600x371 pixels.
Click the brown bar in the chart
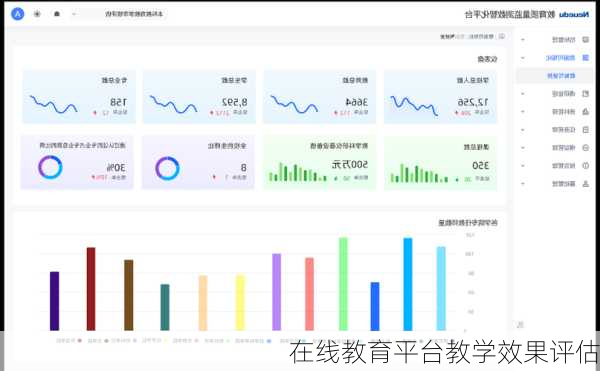(x=129, y=295)
